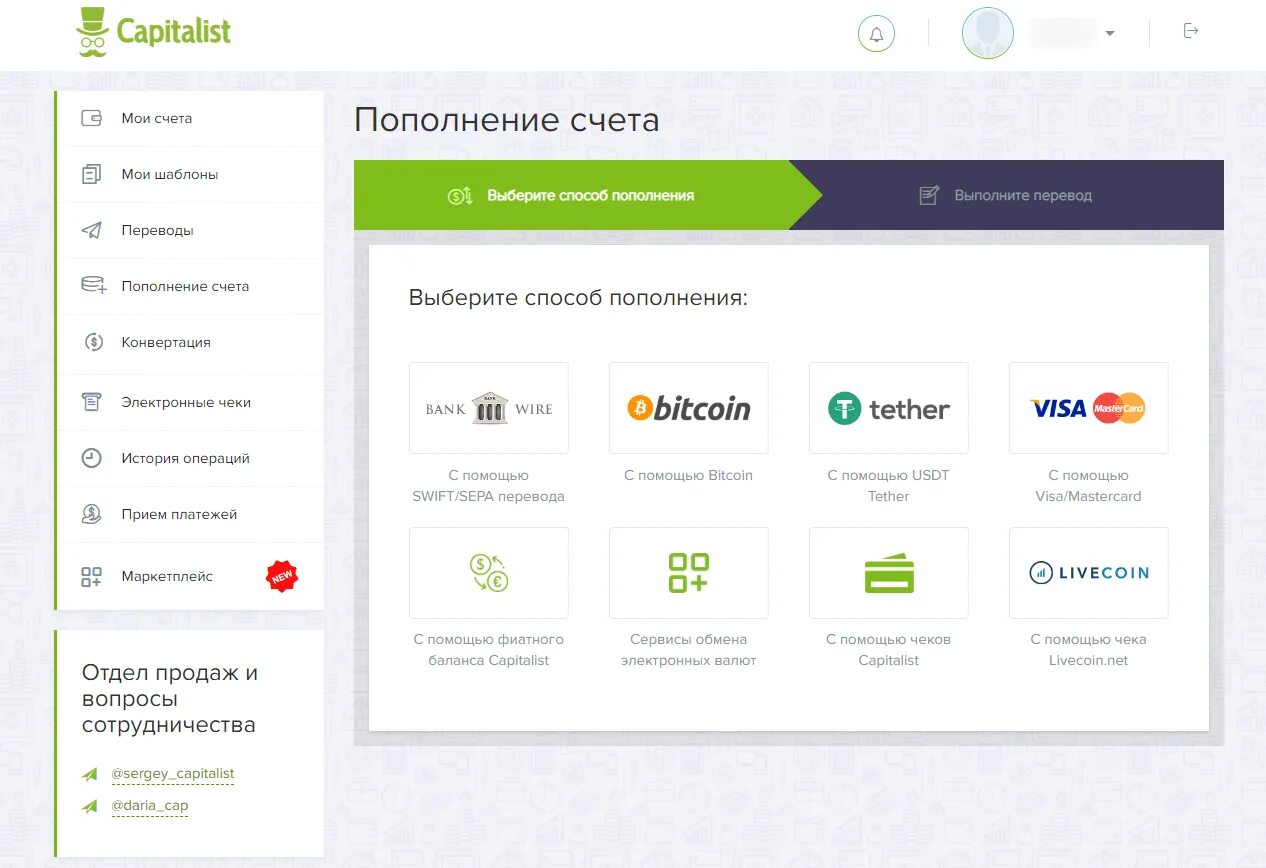Open the notifications bell
This screenshot has width=1266, height=868.
click(x=876, y=34)
